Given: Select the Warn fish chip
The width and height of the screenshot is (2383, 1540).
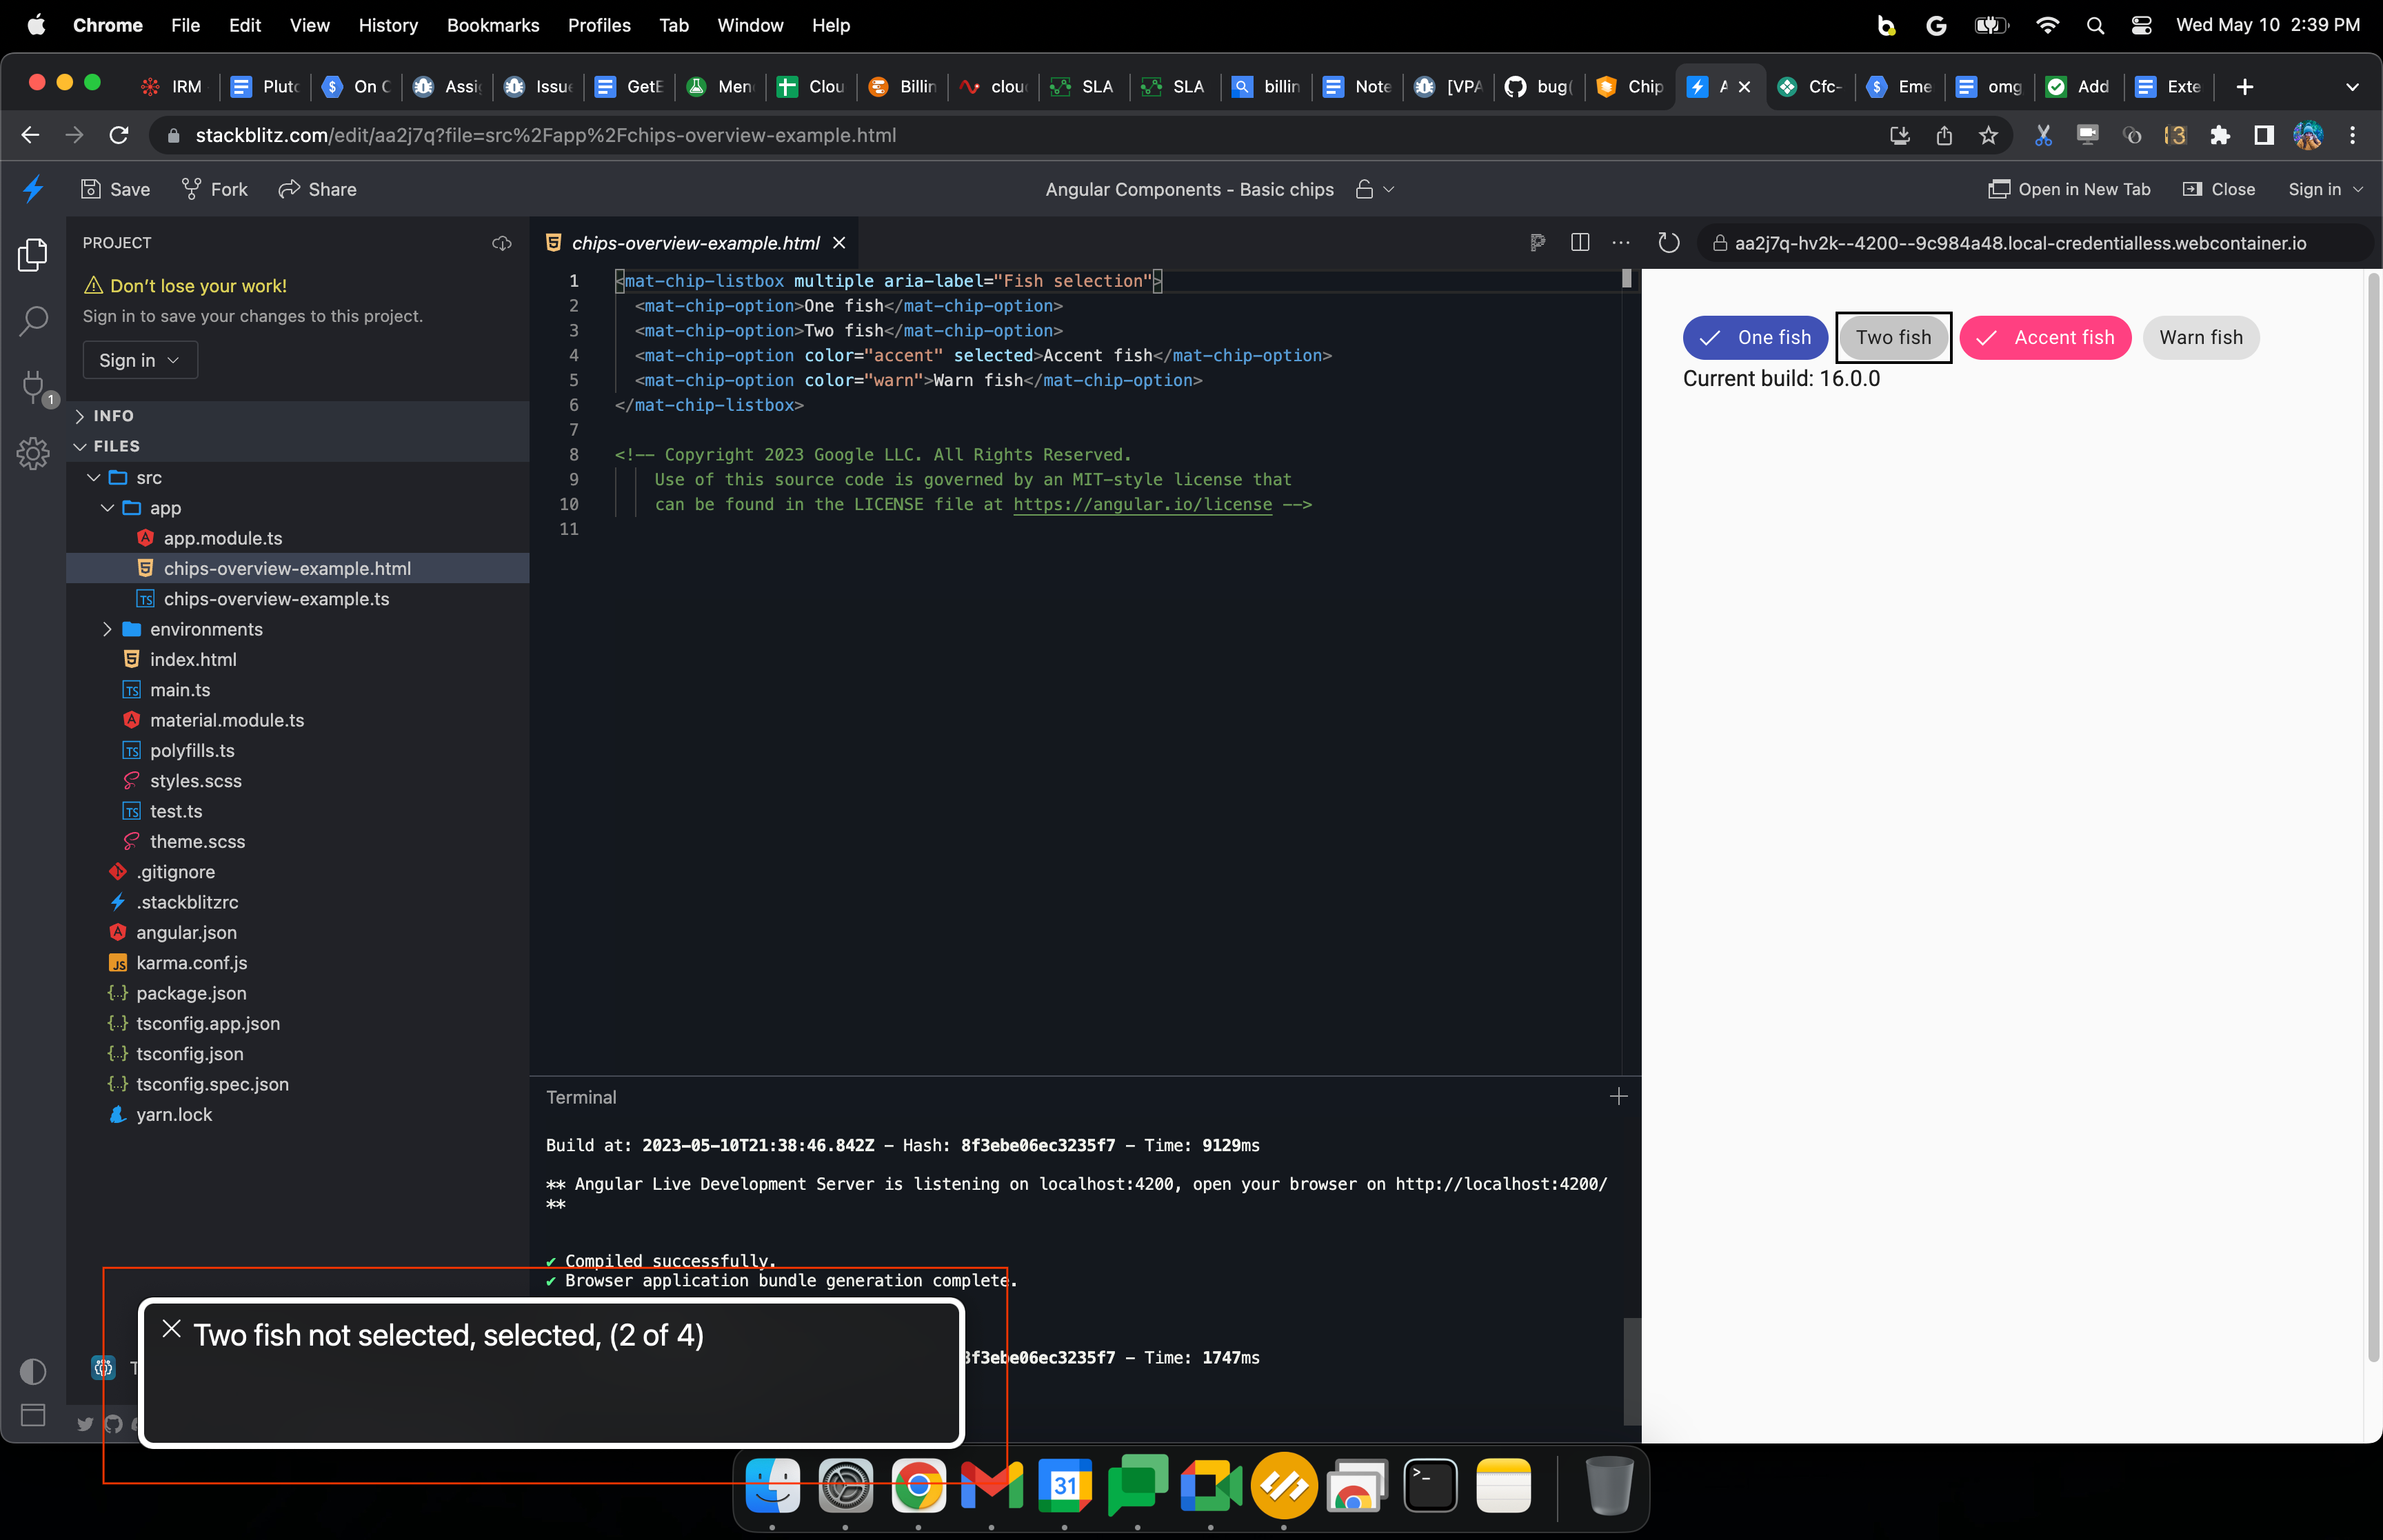Looking at the screenshot, I should [x=2201, y=337].
